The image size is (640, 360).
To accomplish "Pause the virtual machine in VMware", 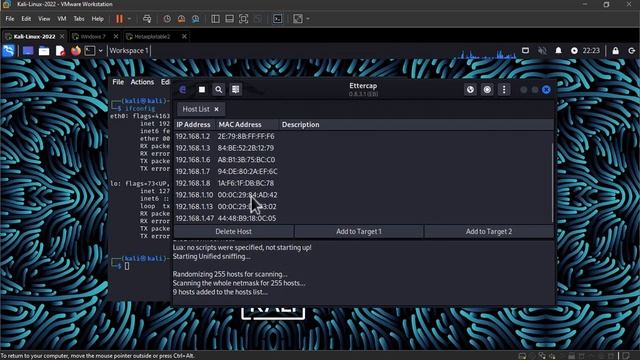I will pyautogui.click(x=119, y=19).
